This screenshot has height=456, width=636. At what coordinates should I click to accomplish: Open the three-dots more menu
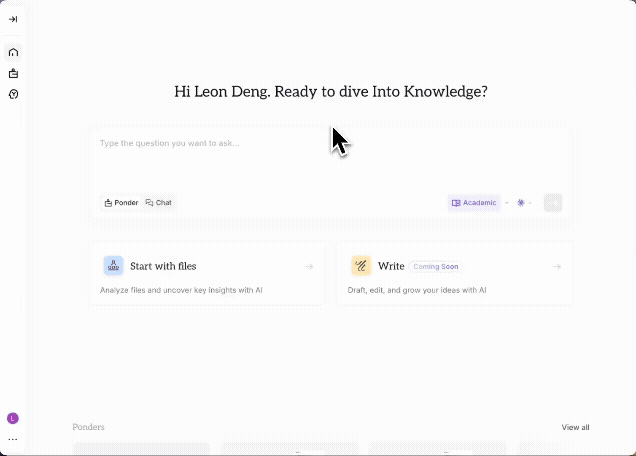coord(13,439)
